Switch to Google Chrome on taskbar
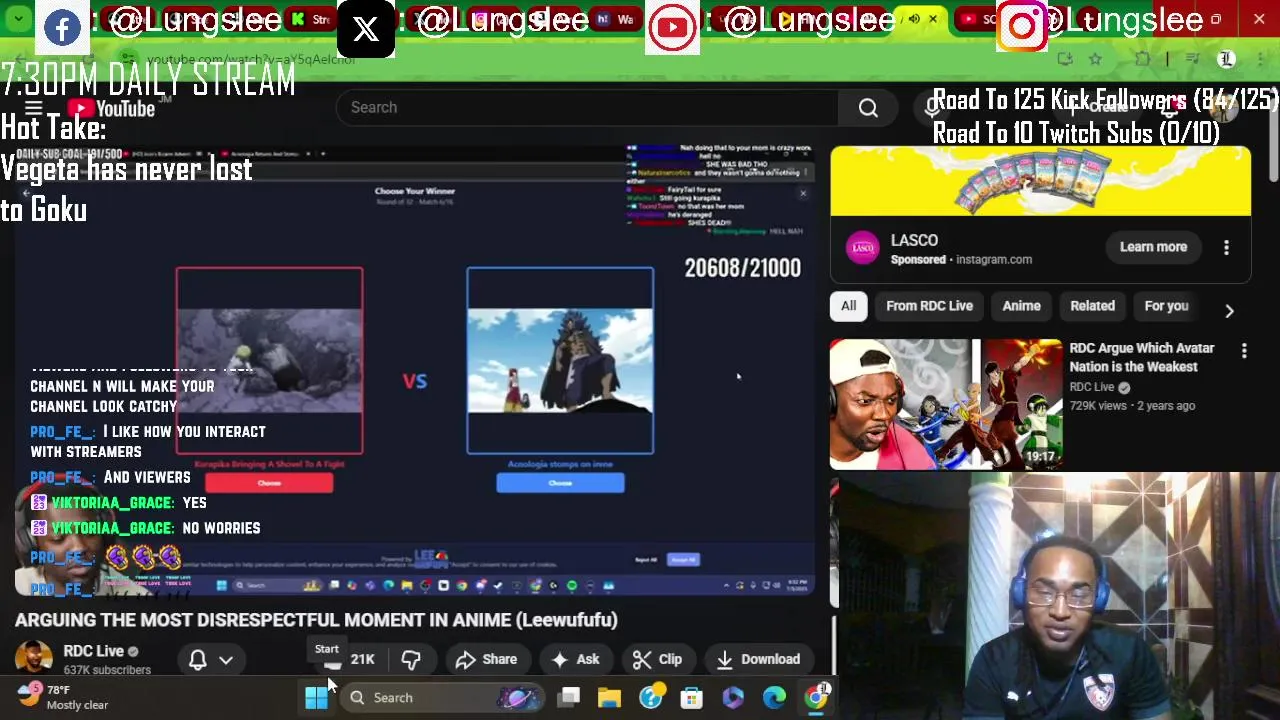1280x720 pixels. click(x=816, y=697)
